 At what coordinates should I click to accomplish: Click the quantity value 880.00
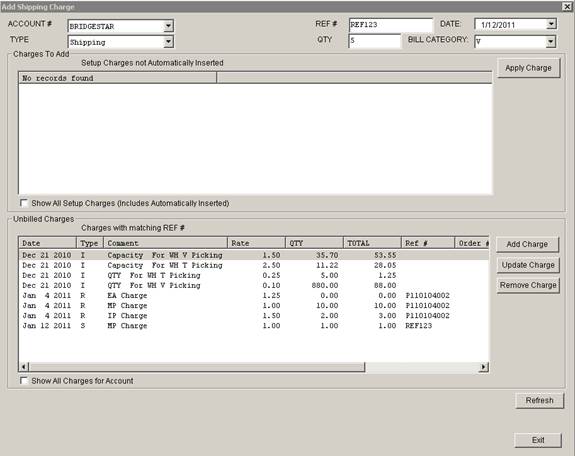[325, 285]
